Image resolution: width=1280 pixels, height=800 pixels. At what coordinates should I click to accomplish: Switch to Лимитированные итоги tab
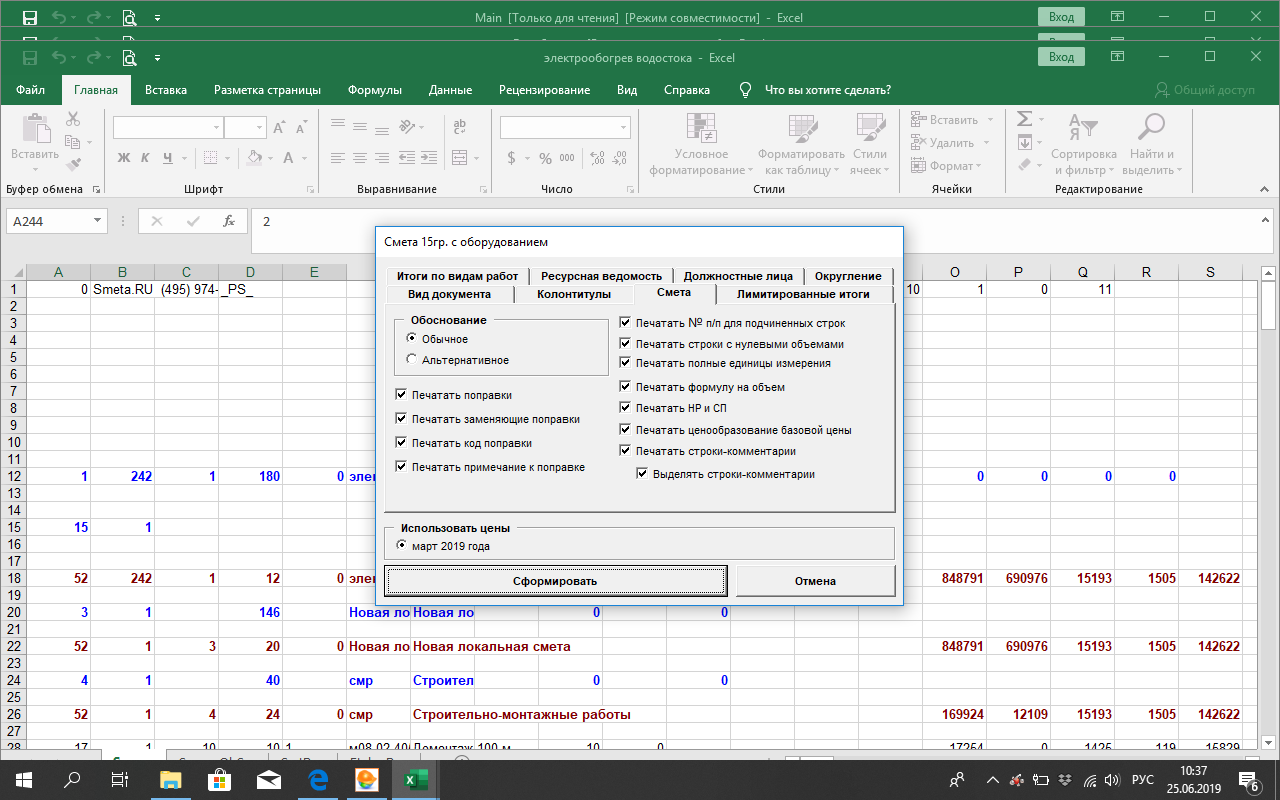(x=803, y=294)
